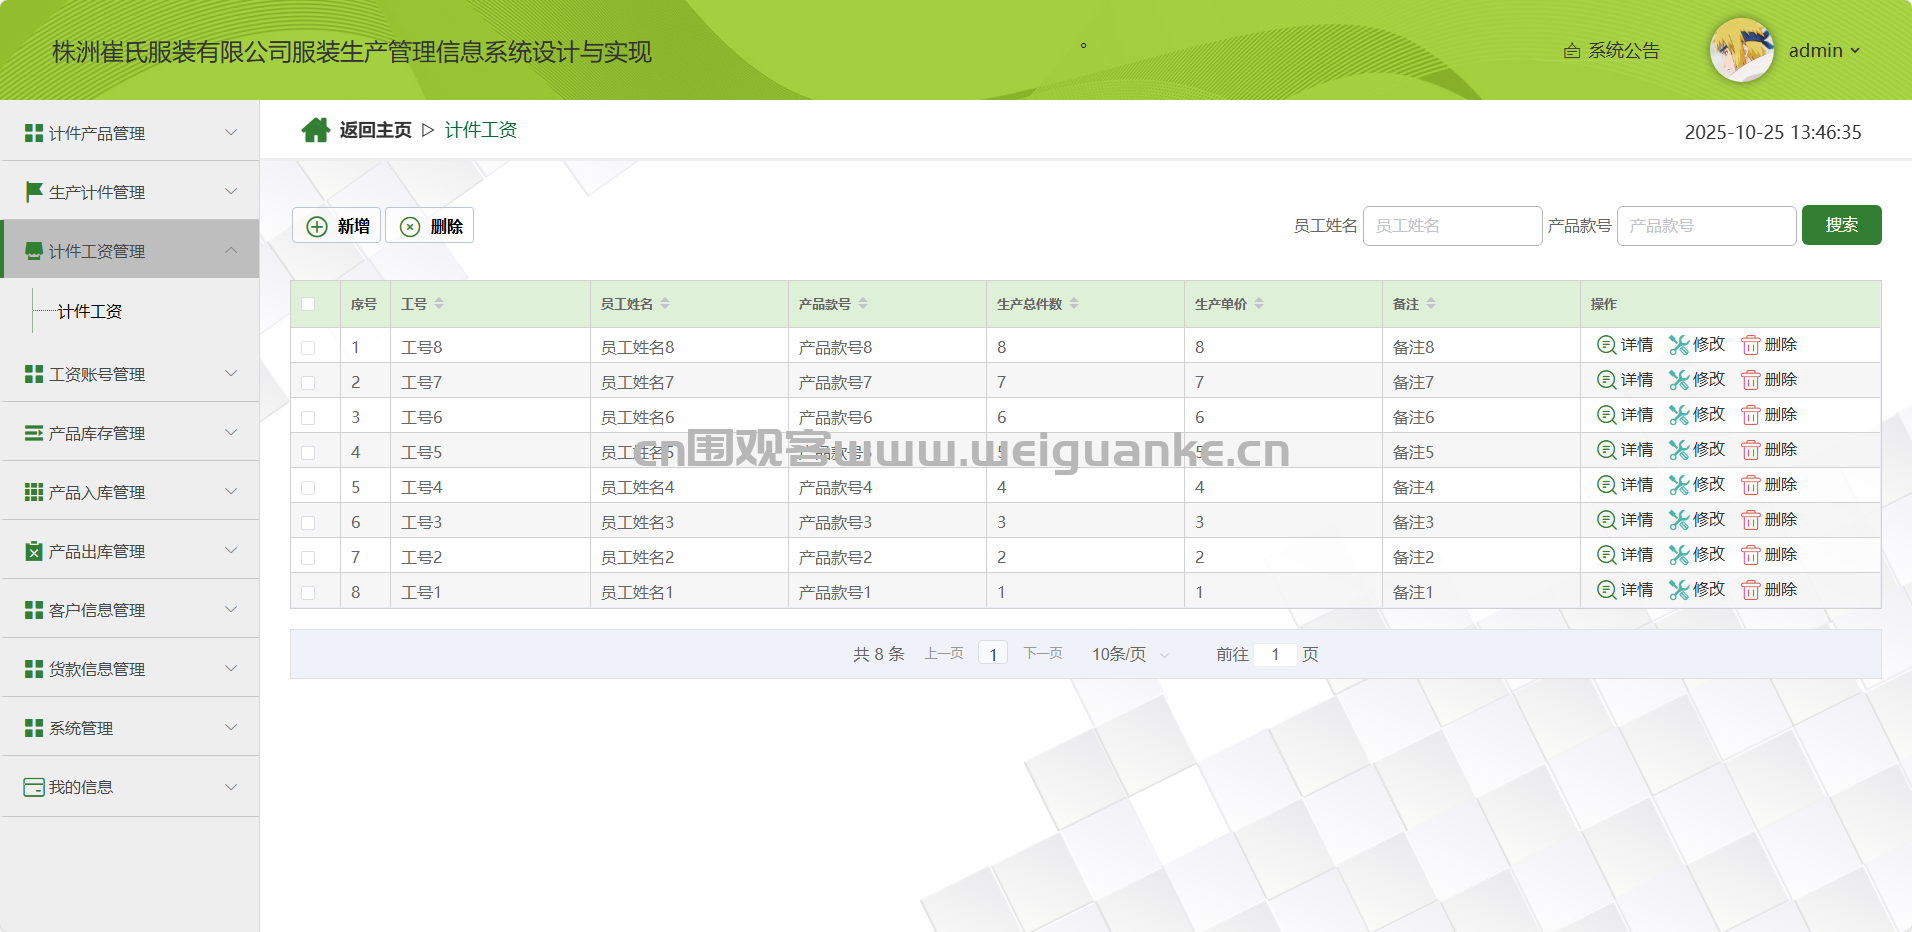Click the 修改 edit icon for 工号7
The image size is (1912, 932).
click(1679, 380)
